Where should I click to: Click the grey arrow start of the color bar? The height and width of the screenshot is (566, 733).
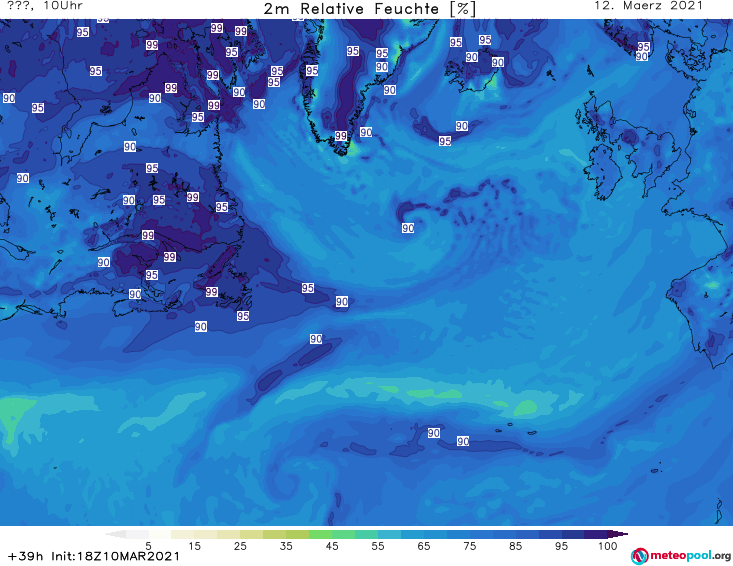116,534
